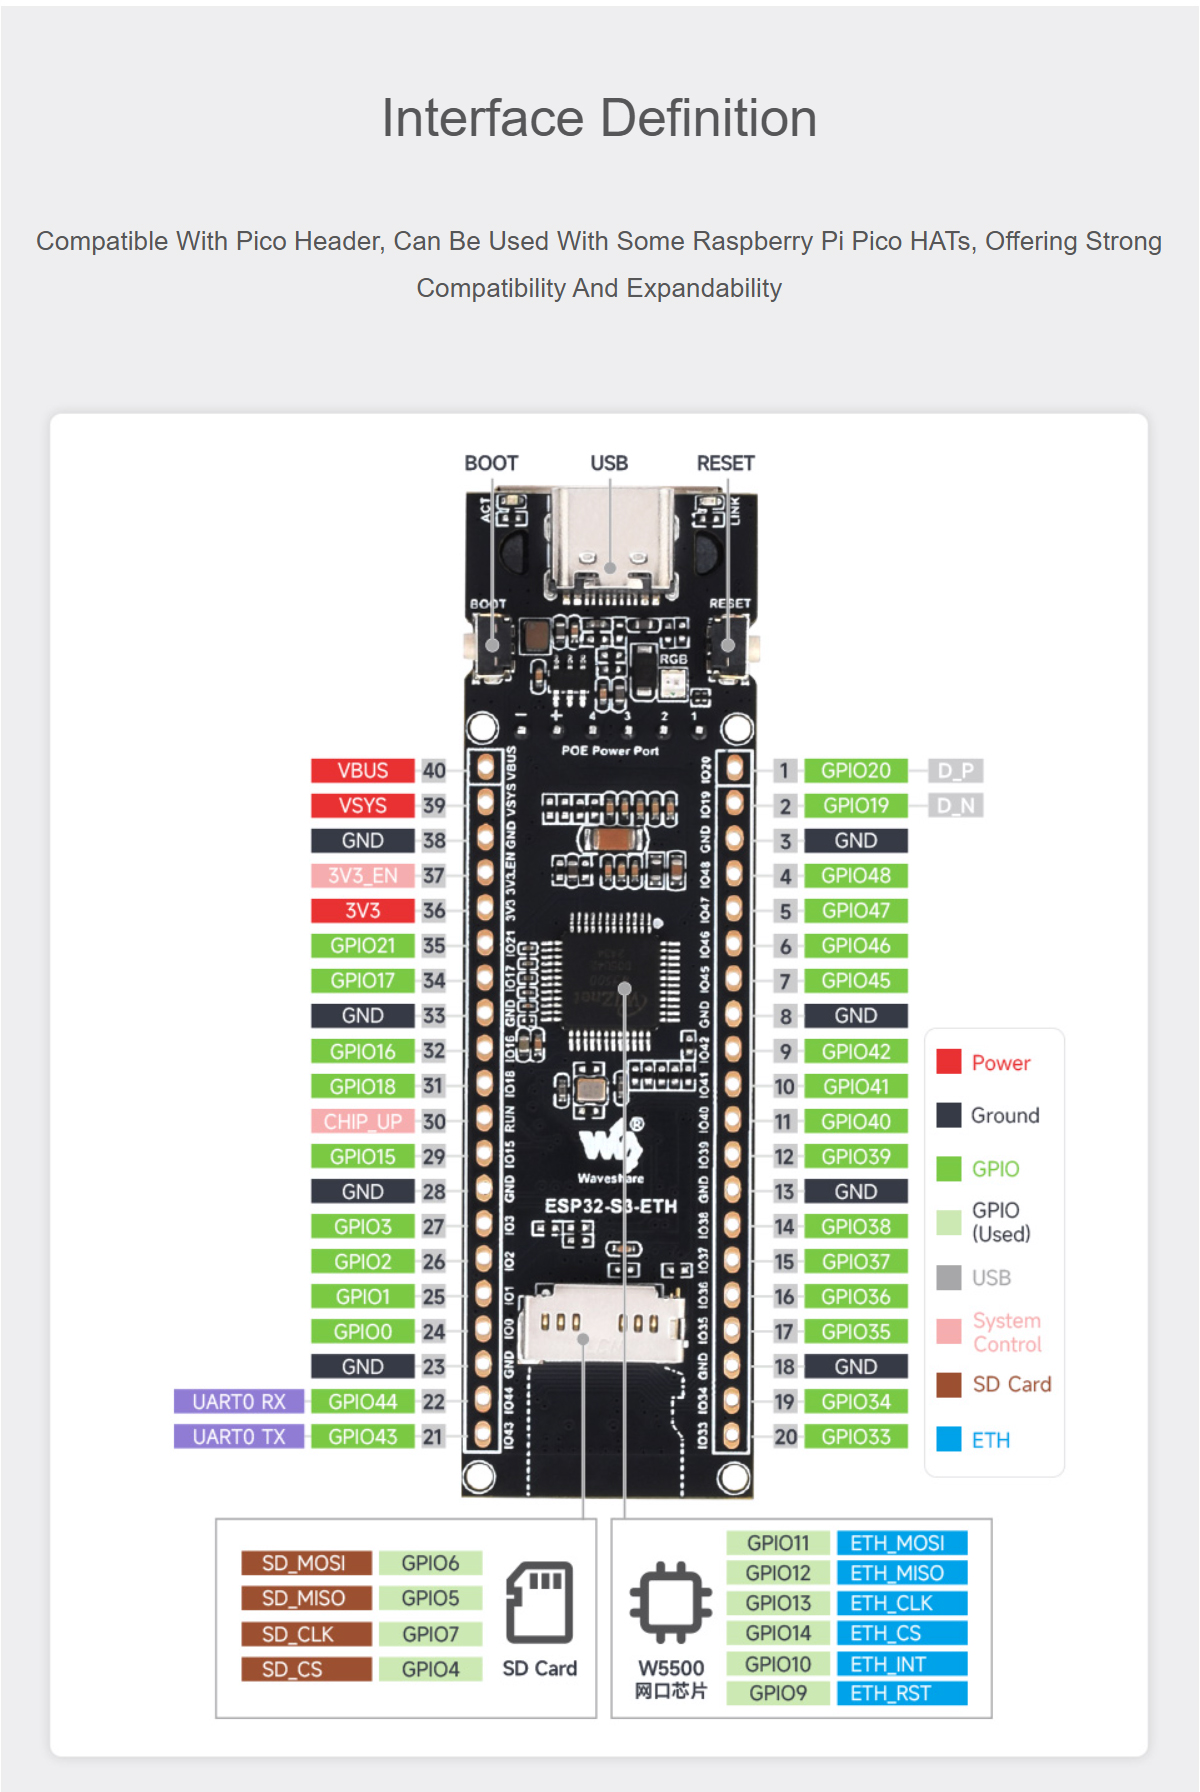Select the GPIO20 pin label
This screenshot has height=1792, width=1200.
(855, 771)
